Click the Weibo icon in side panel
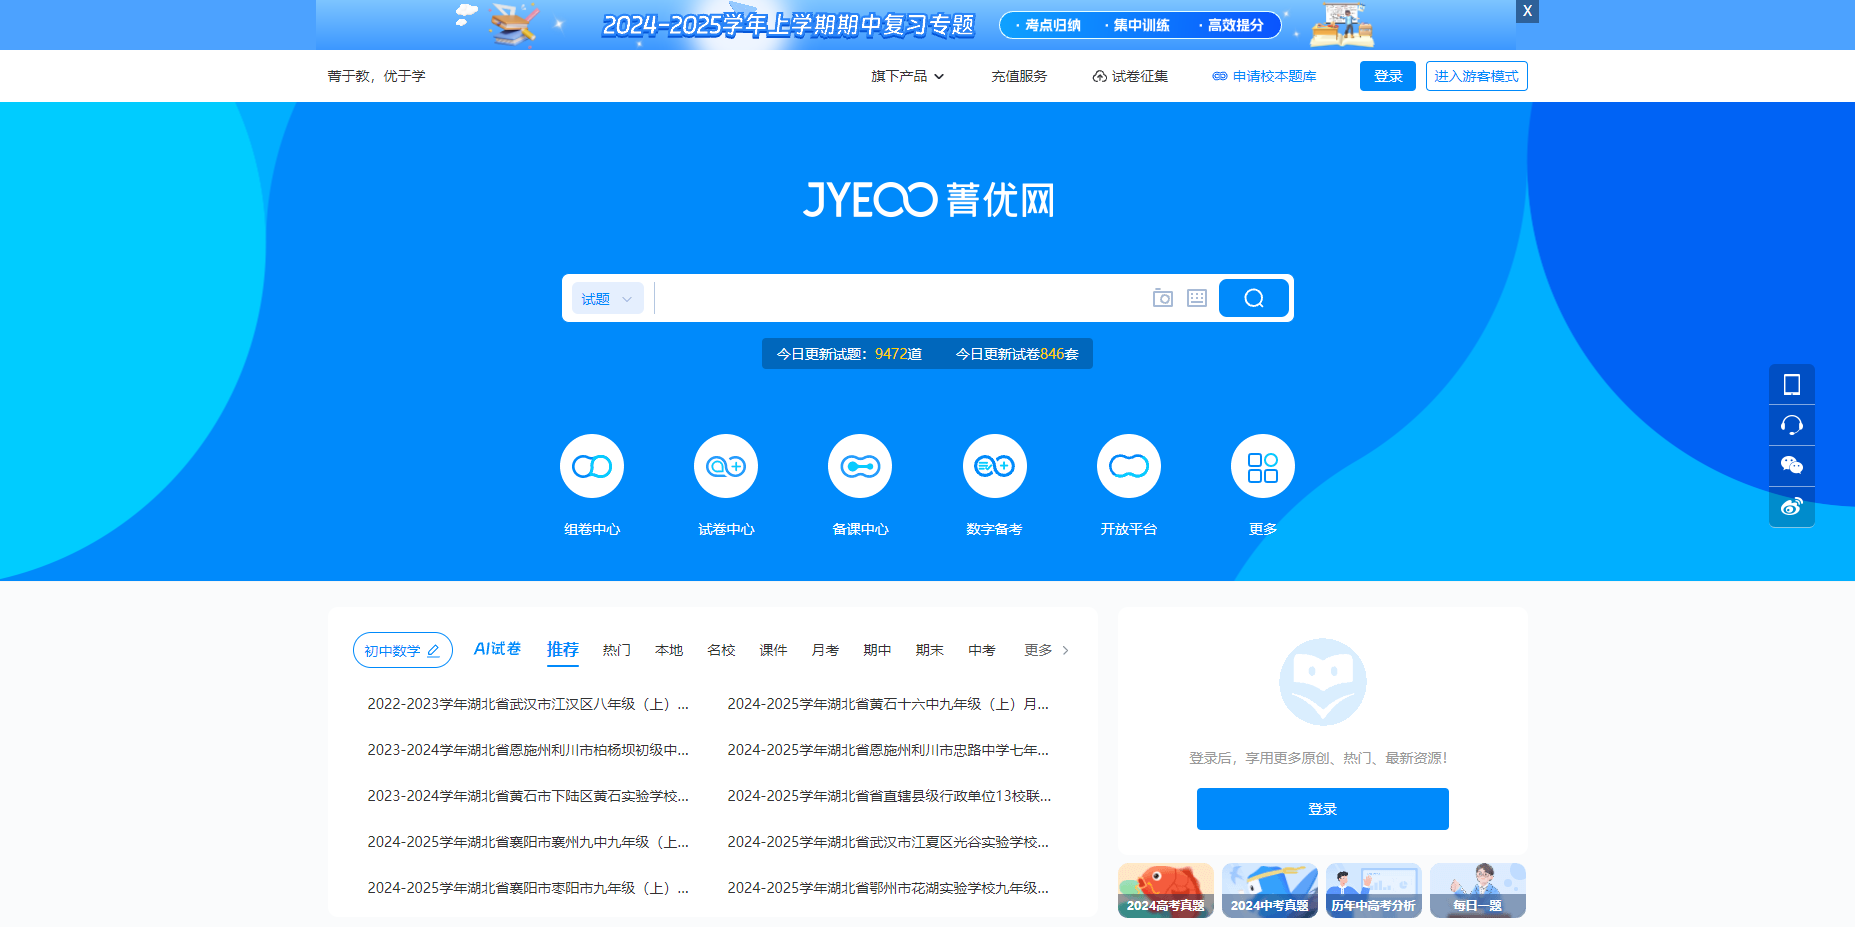This screenshot has height=927, width=1872. coord(1792,507)
